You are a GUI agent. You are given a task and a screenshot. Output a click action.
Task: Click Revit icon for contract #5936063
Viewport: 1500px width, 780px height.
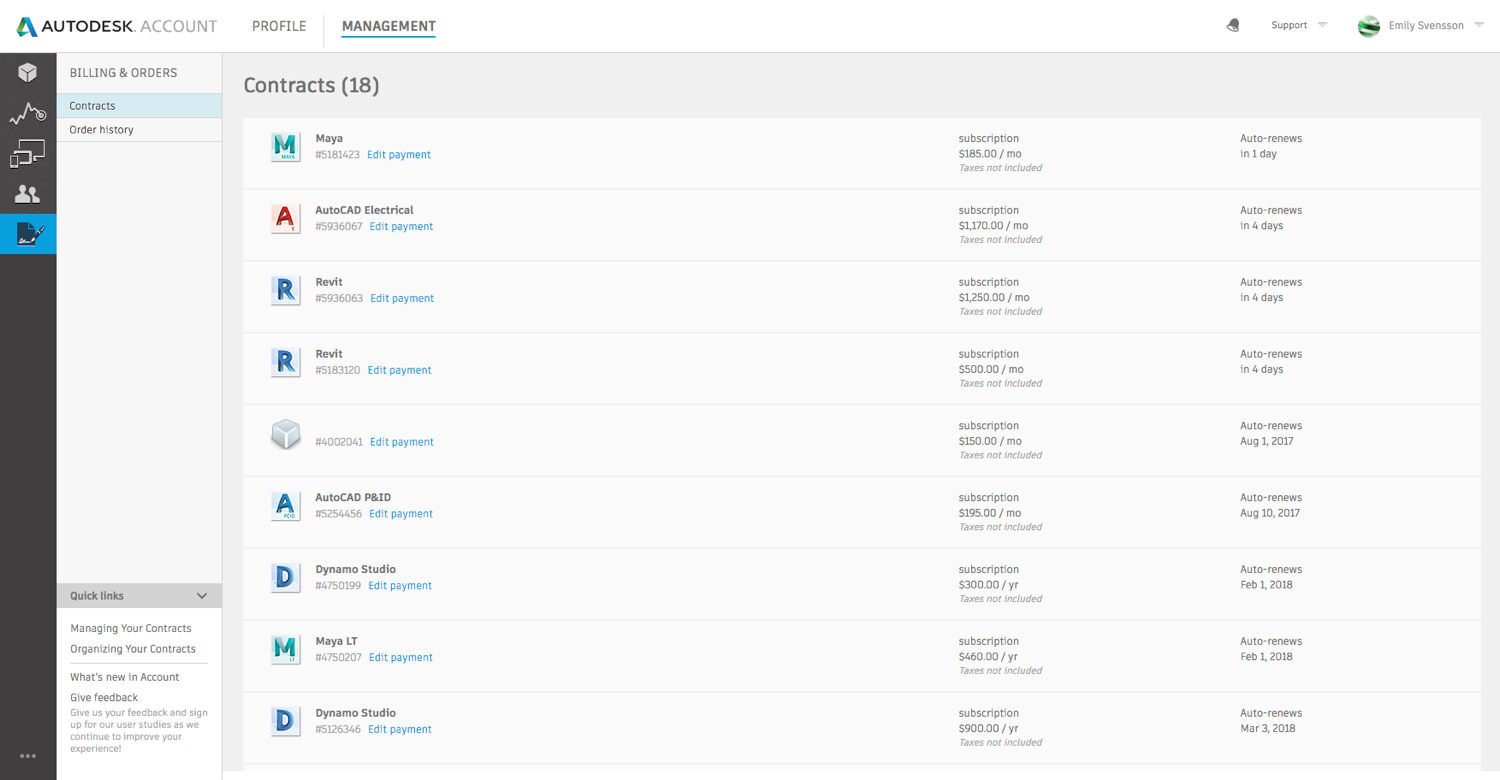tap(285, 290)
